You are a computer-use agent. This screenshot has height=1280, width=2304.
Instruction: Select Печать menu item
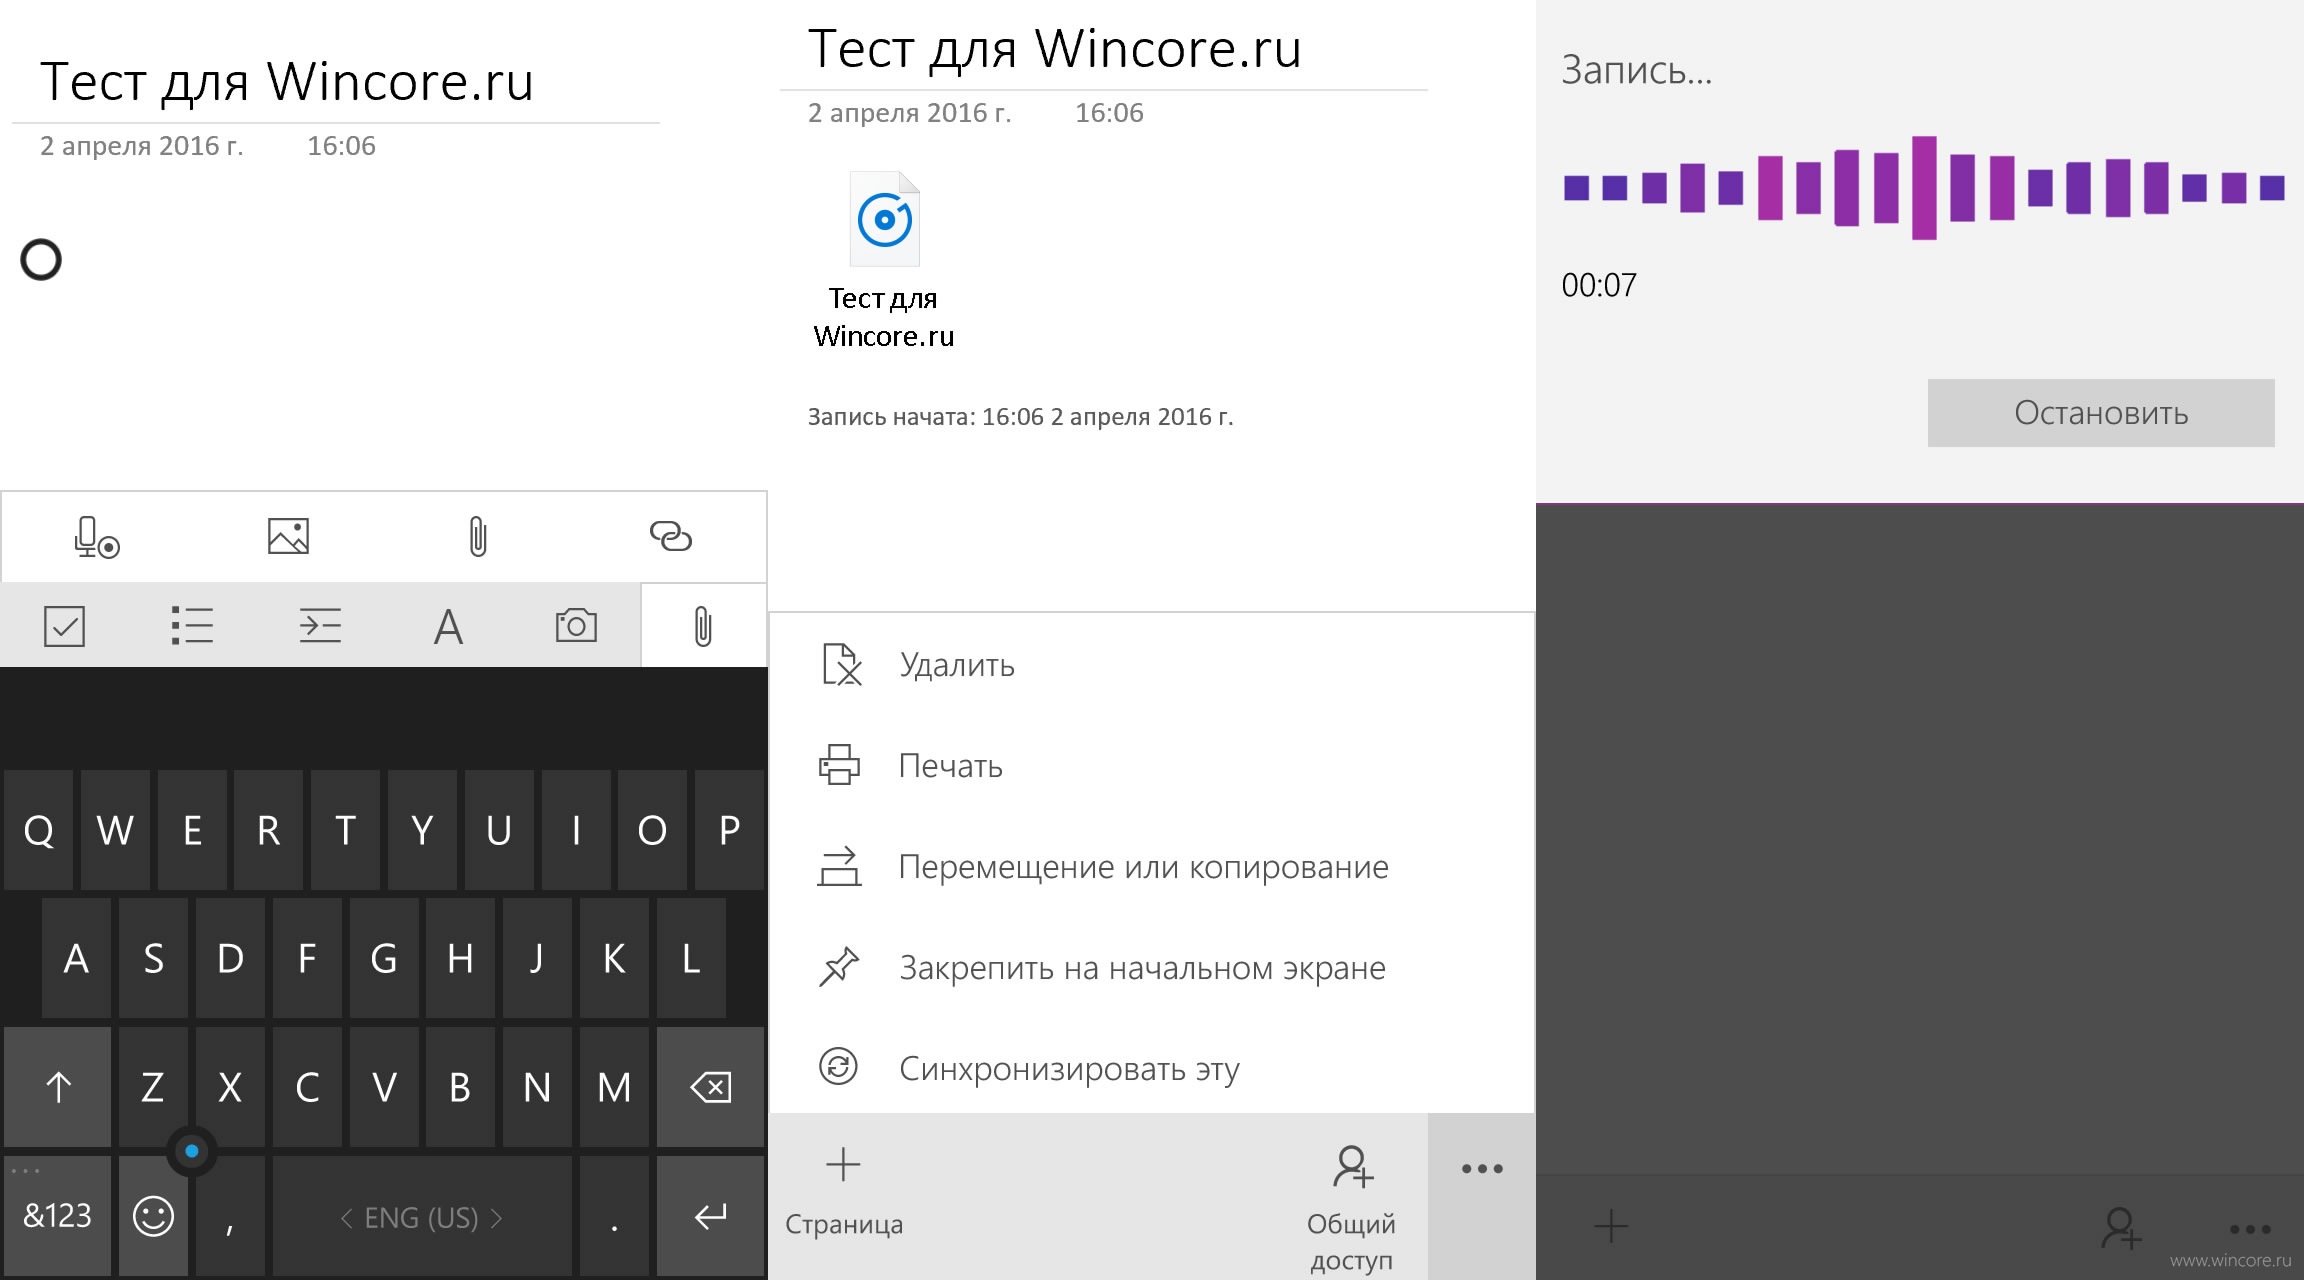[1152, 766]
